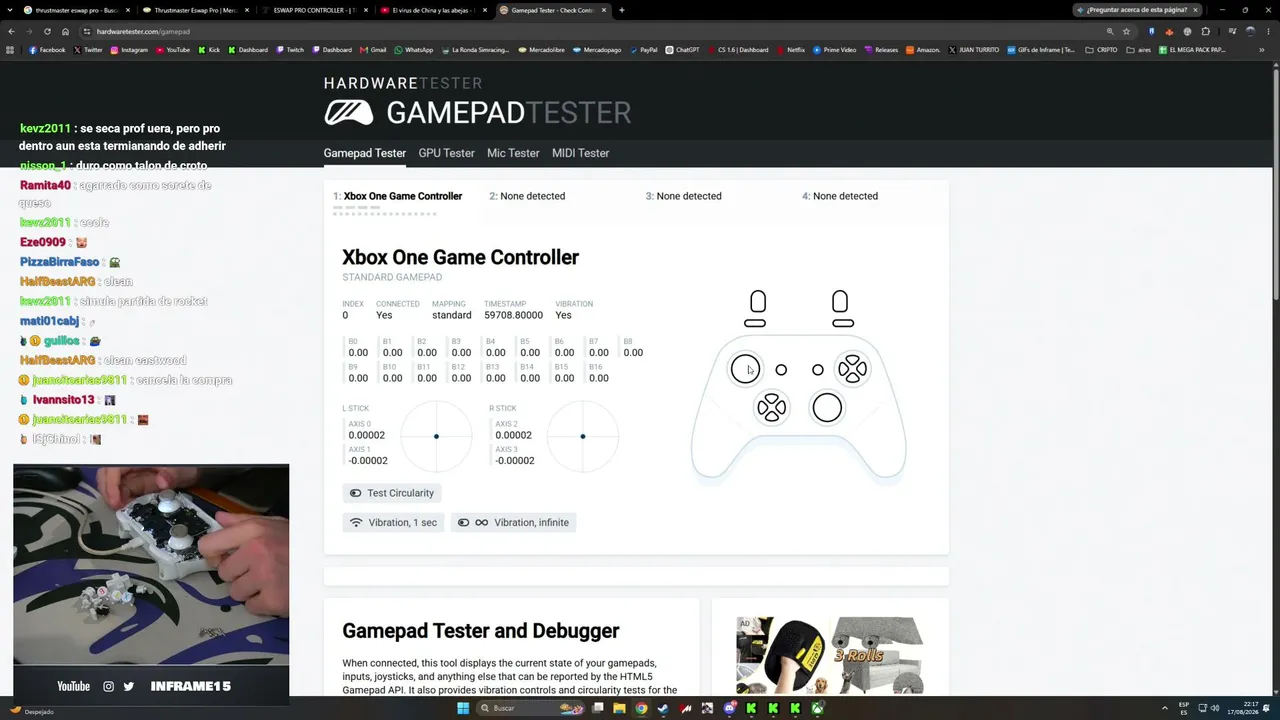
Task: Select gamepad slot 4 None detected
Action: click(x=840, y=196)
